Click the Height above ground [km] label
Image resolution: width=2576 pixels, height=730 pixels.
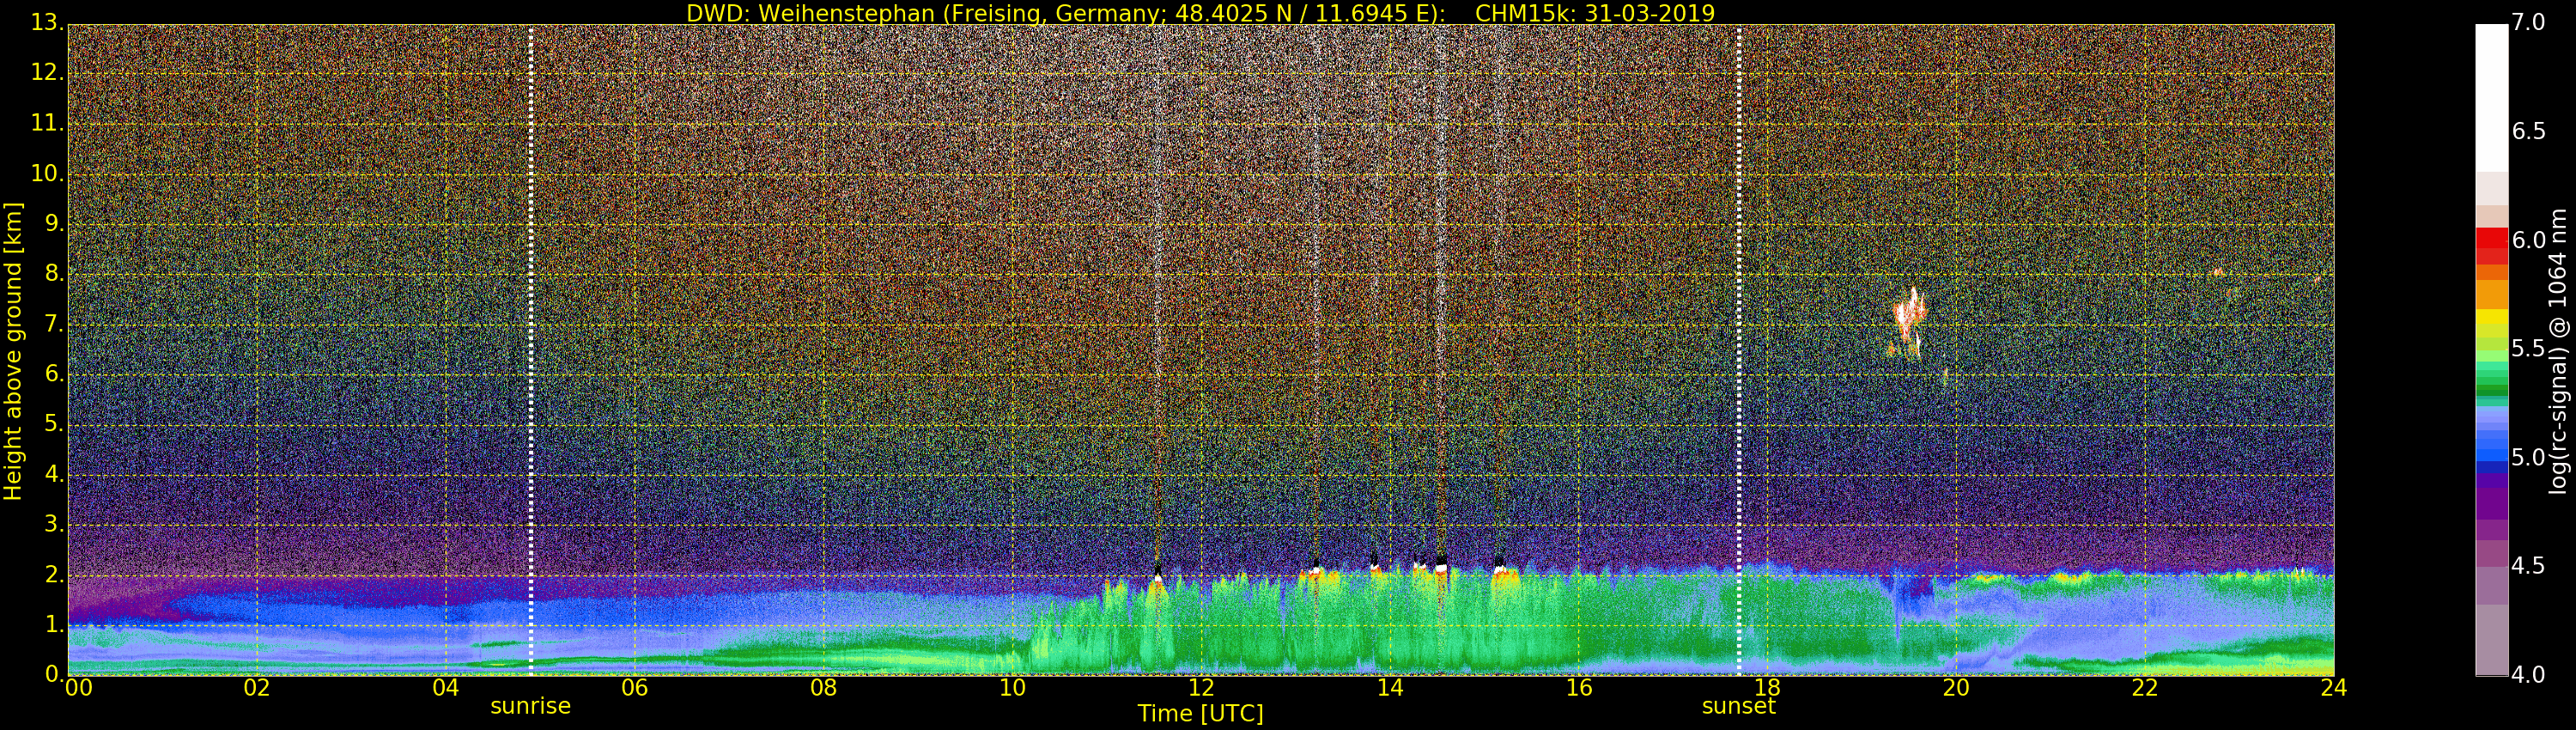(x=13, y=350)
